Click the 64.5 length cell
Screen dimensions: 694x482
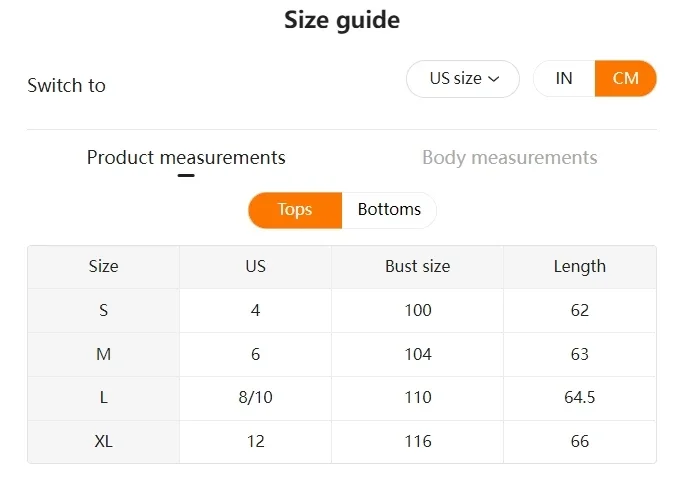coord(579,398)
